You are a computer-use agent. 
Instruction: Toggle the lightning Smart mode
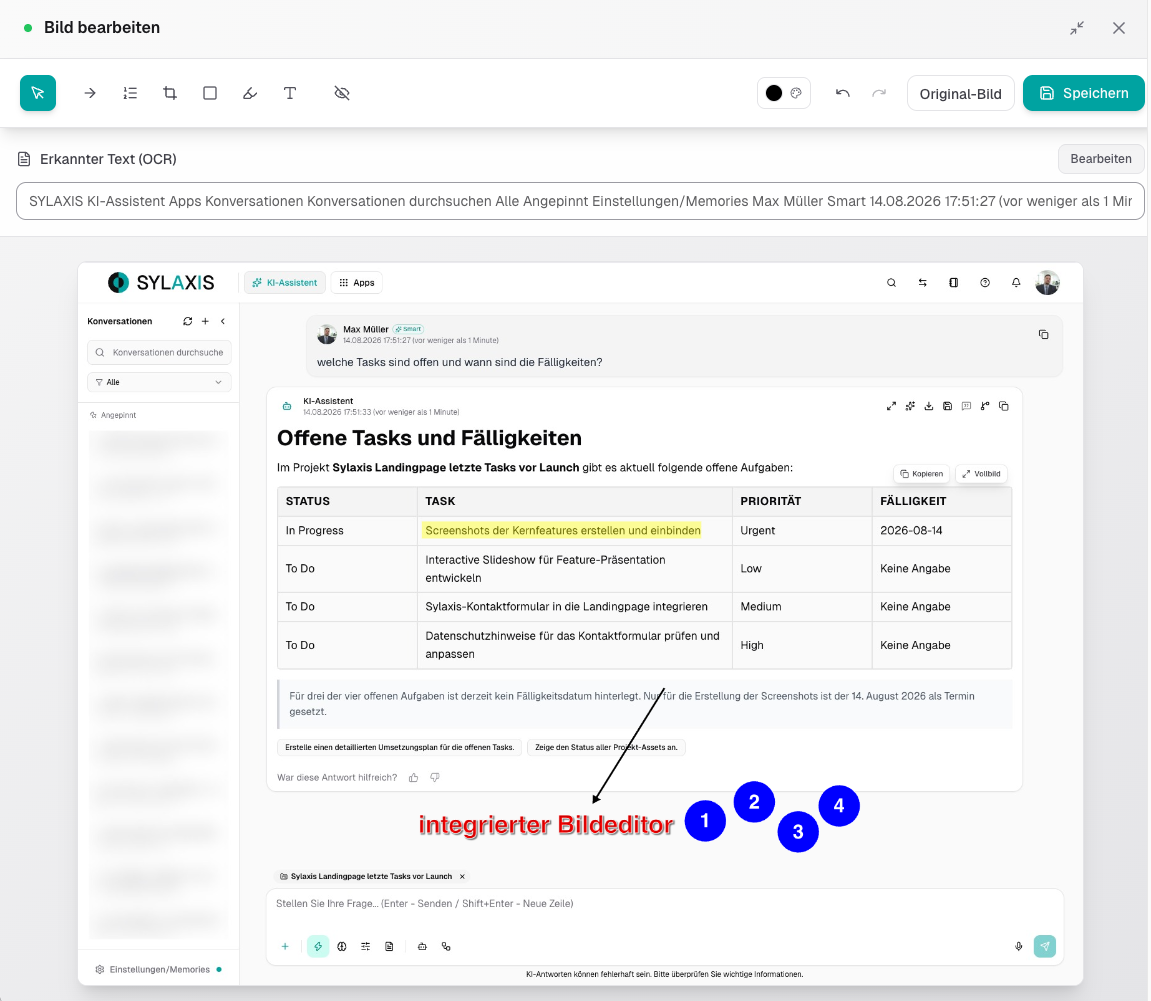[x=318, y=947]
